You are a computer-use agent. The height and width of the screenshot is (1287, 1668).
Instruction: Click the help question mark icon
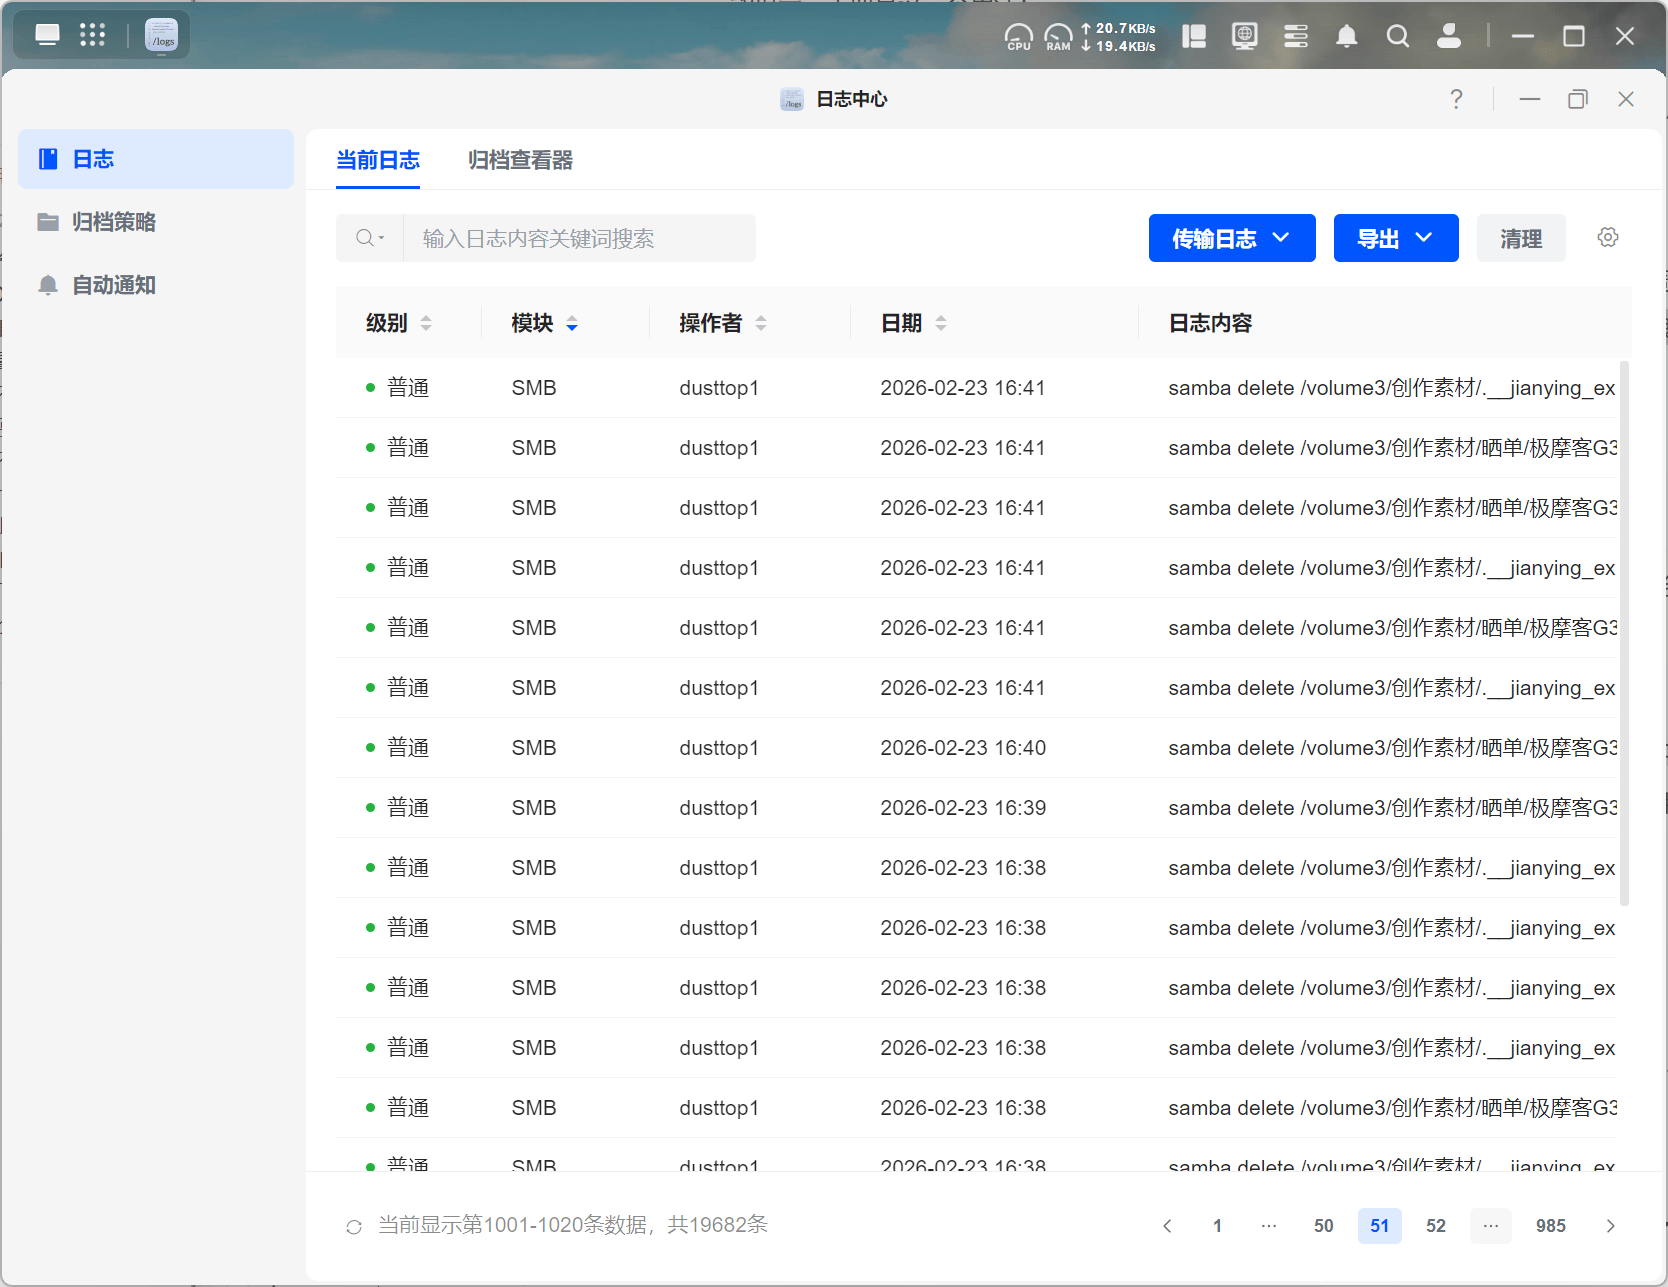[x=1456, y=99]
